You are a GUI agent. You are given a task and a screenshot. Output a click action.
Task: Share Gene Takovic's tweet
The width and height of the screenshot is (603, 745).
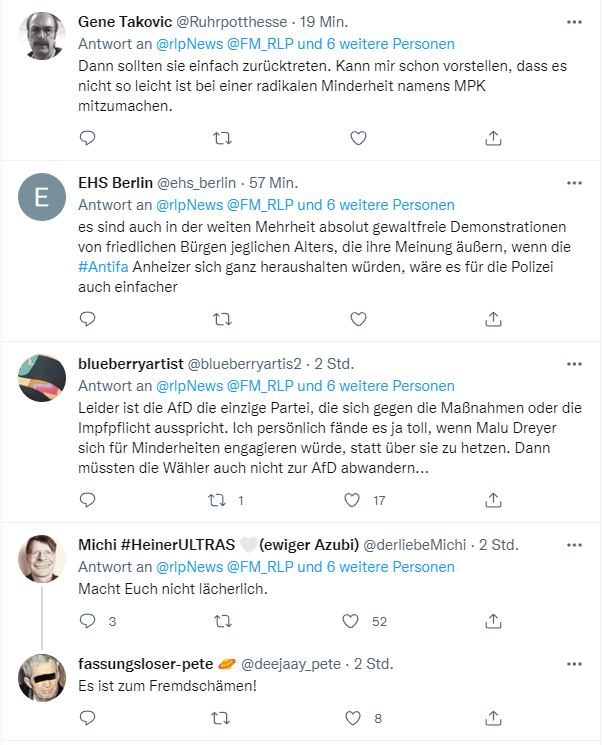coord(492,138)
